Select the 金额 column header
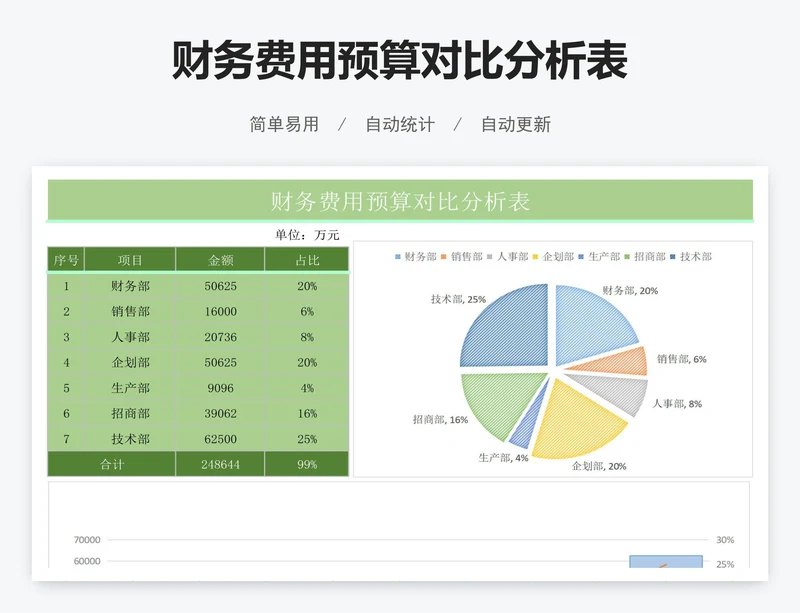The image size is (800, 613). [220, 260]
